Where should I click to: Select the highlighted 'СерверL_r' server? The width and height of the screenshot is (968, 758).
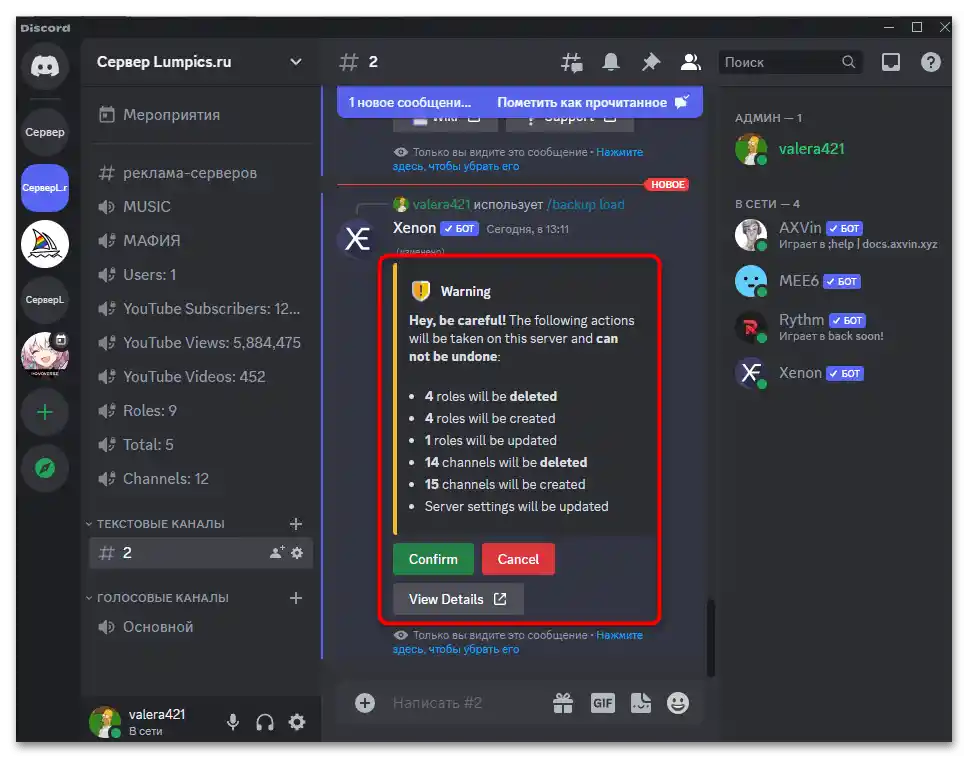(45, 188)
